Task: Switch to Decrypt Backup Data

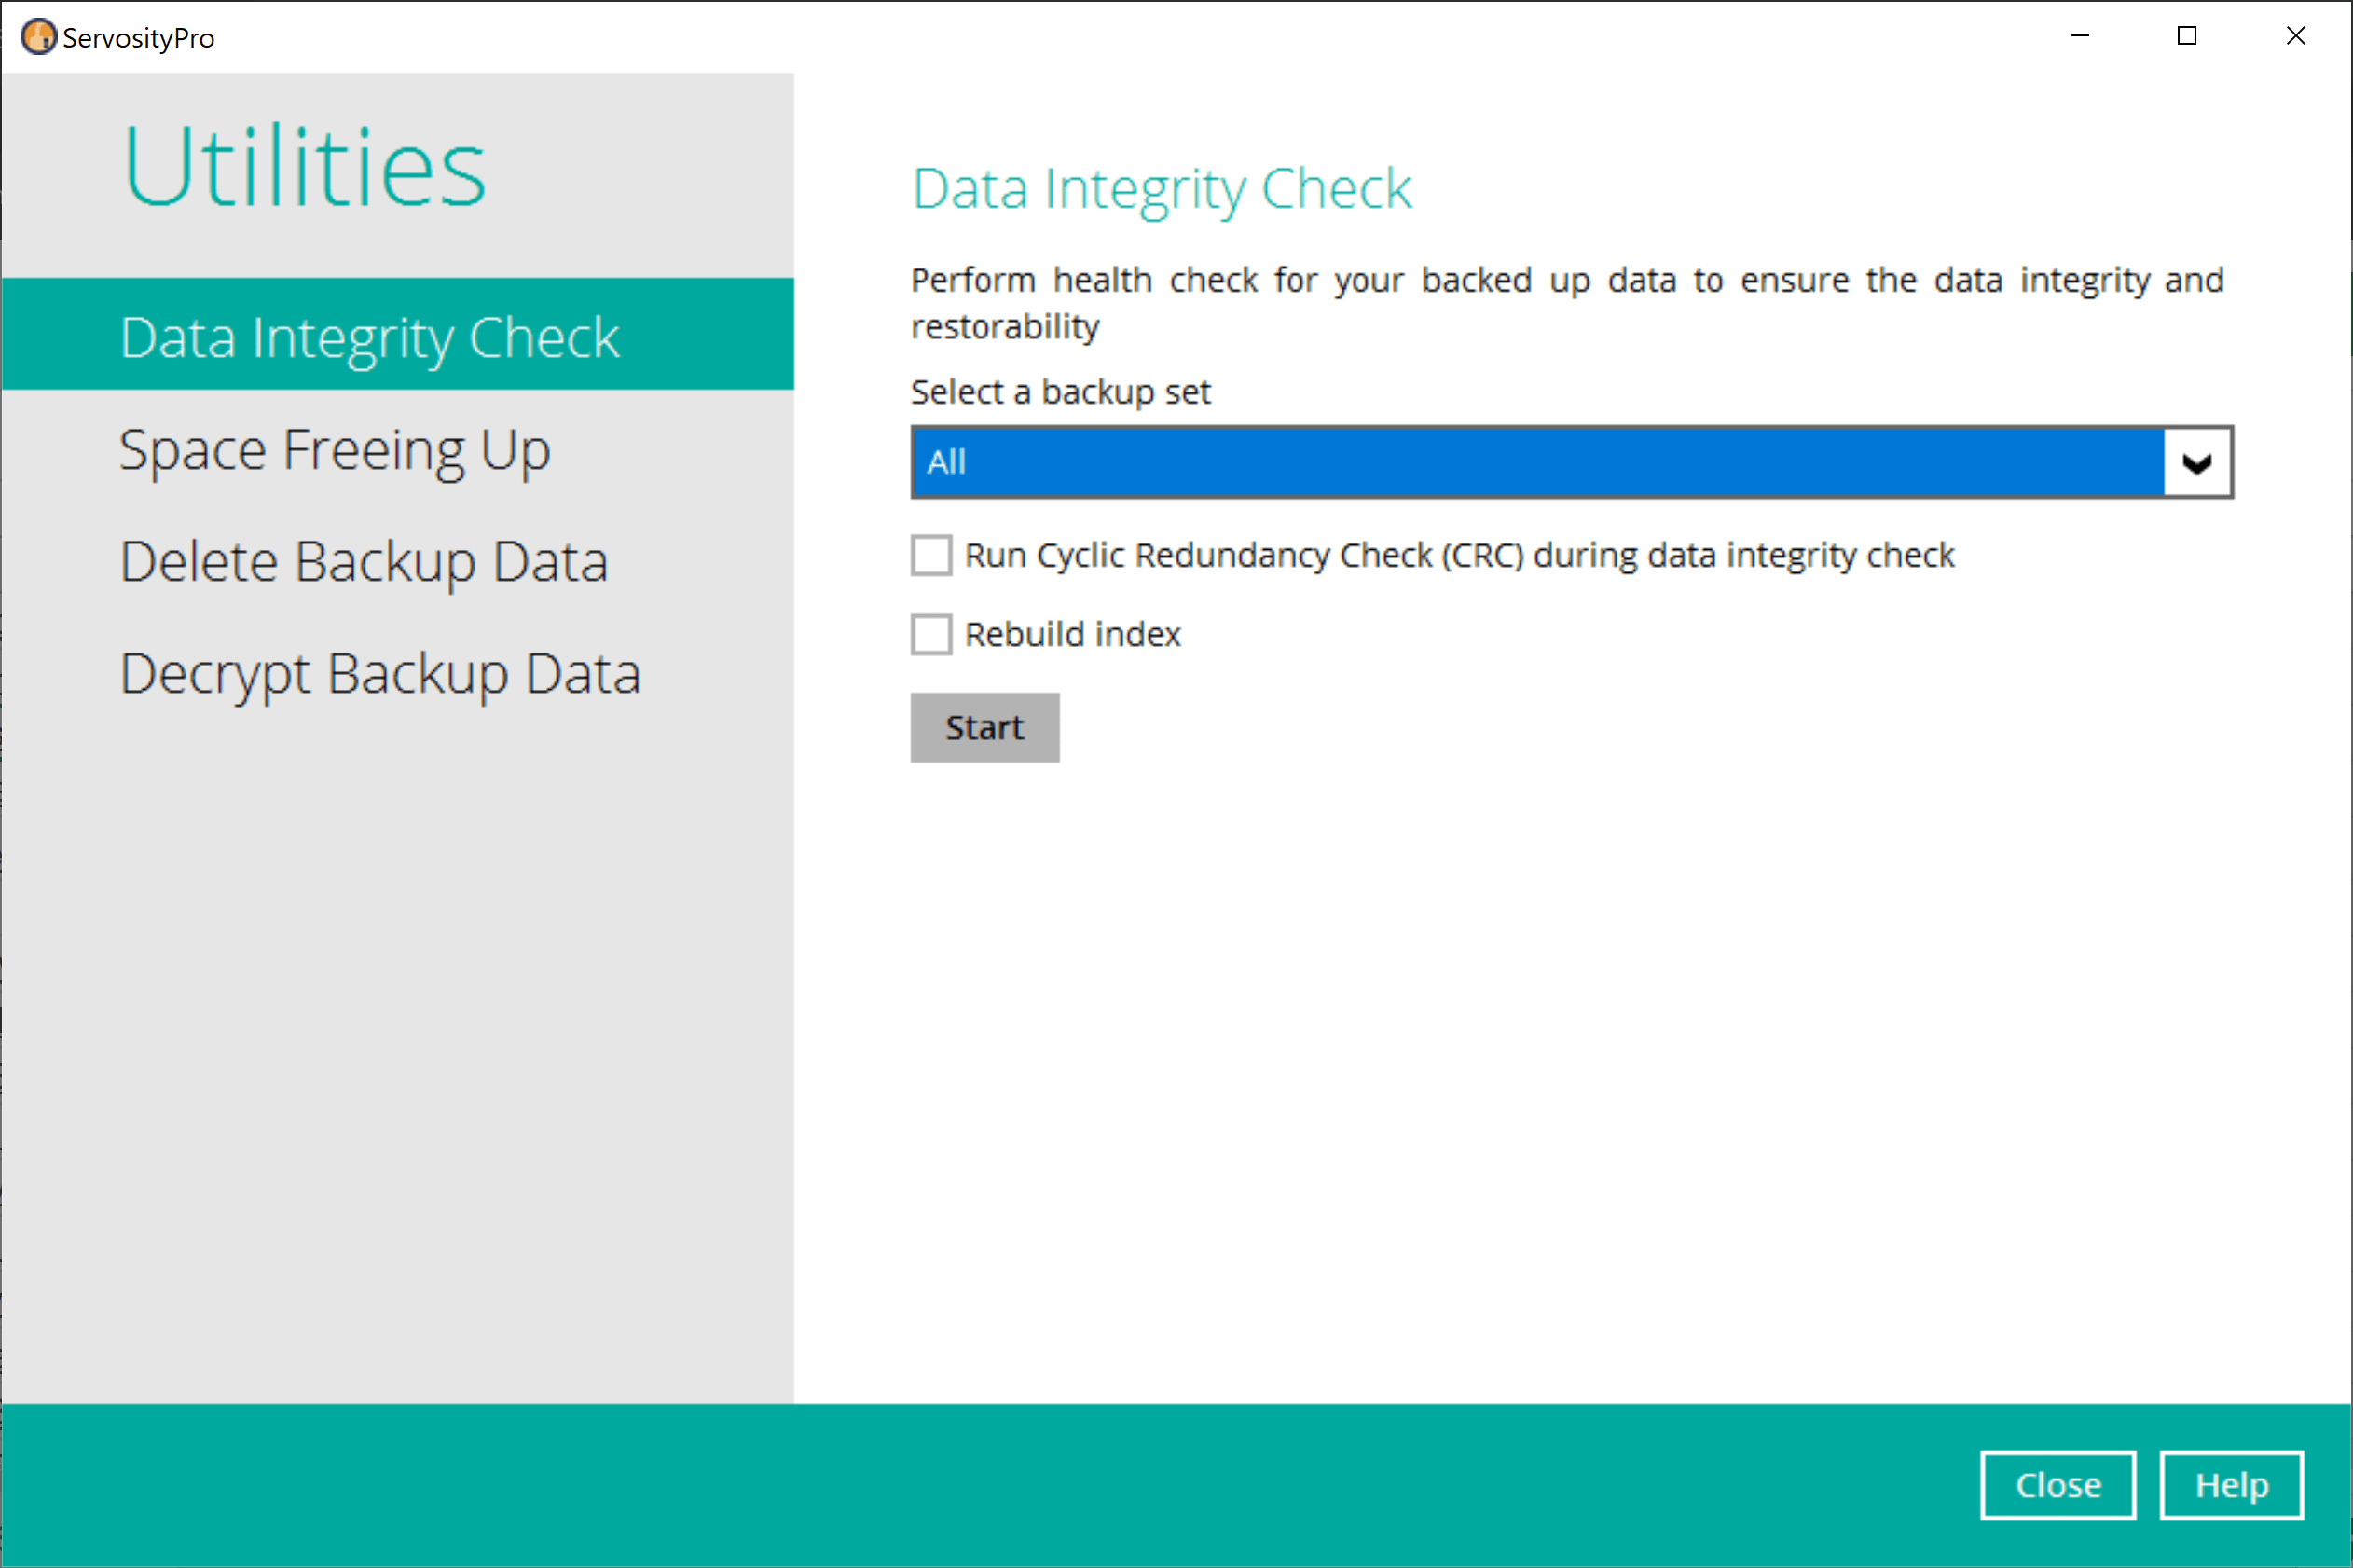Action: coord(380,673)
